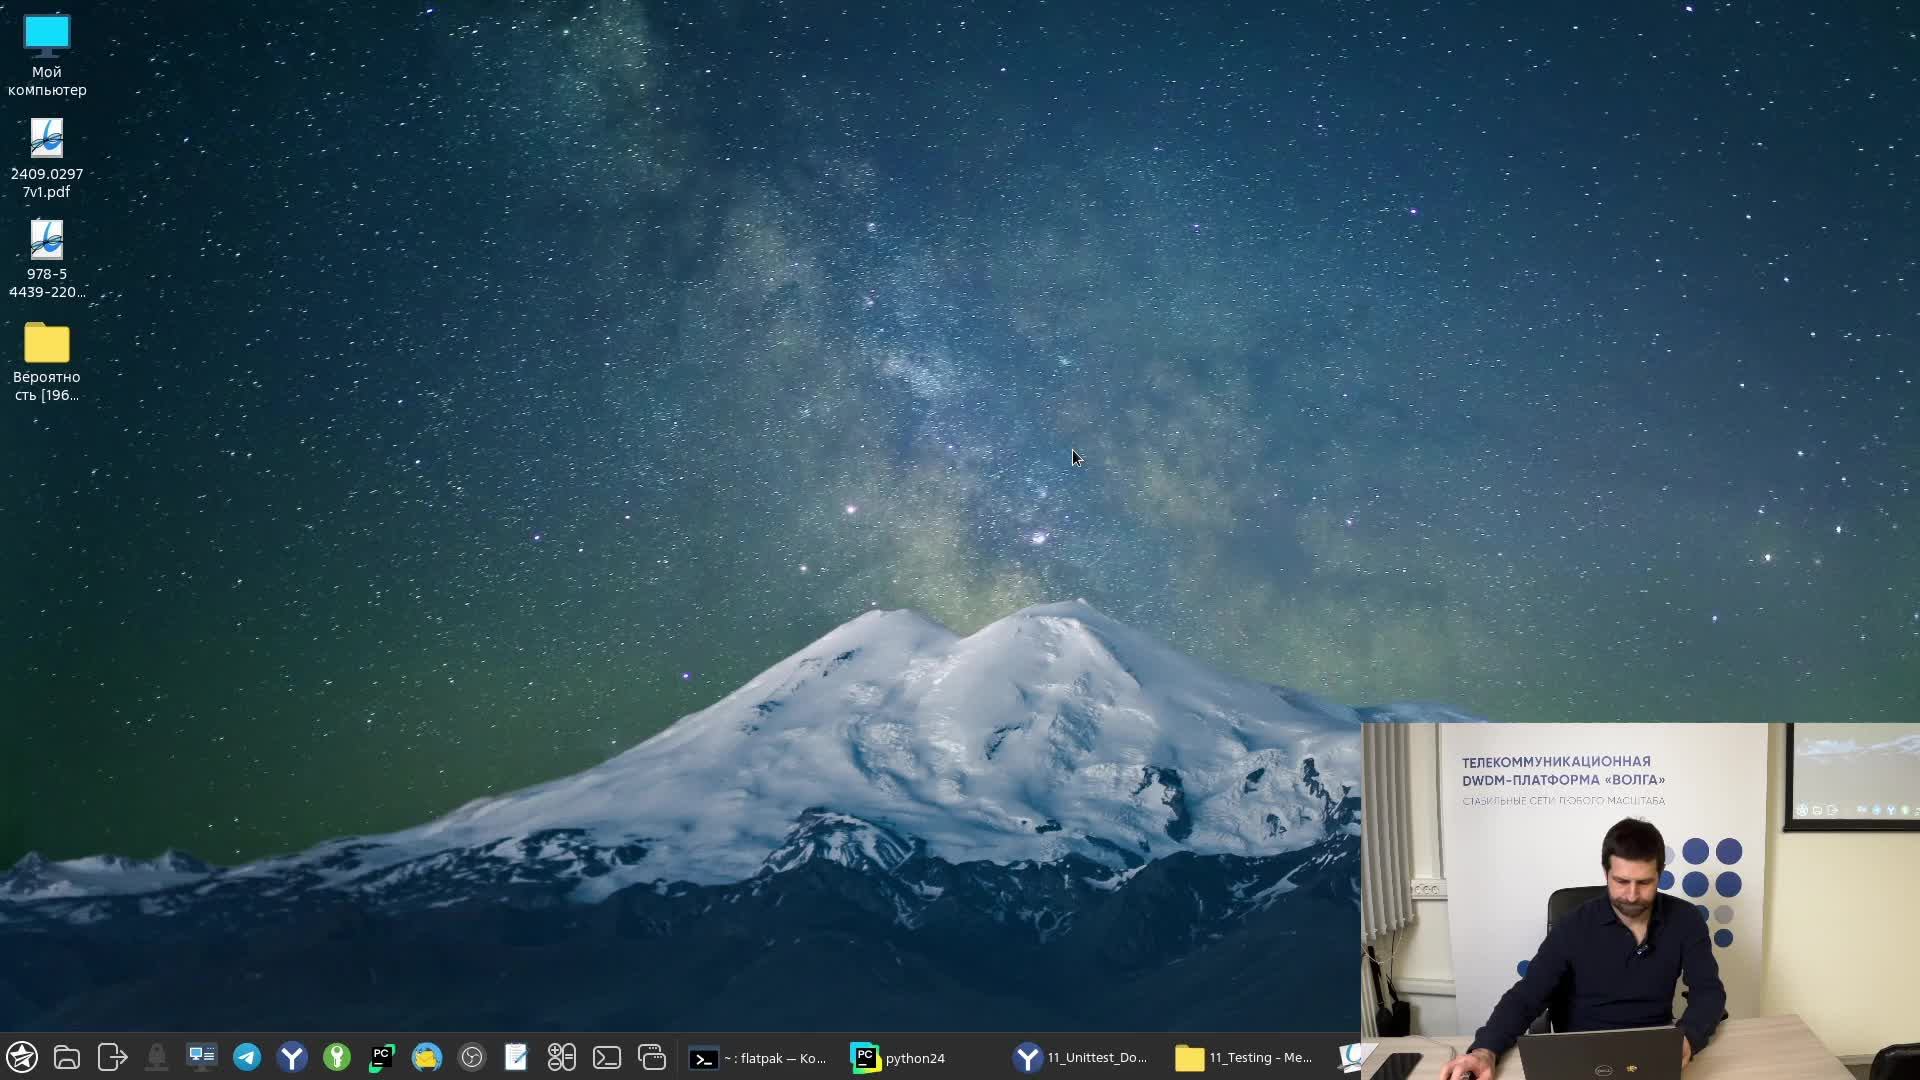Launch terminal from the quick-launch panel

pyautogui.click(x=607, y=1057)
